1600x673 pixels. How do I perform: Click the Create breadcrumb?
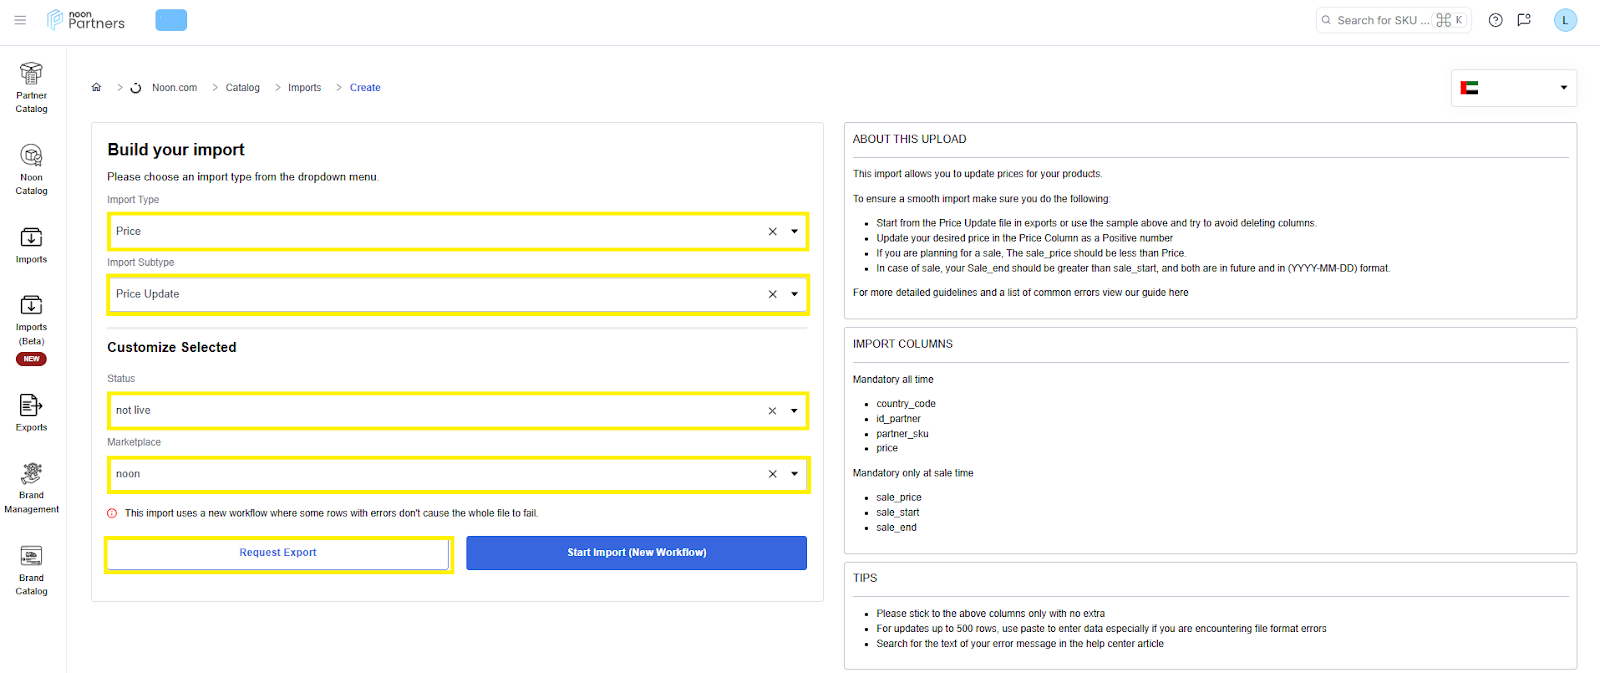pos(365,88)
